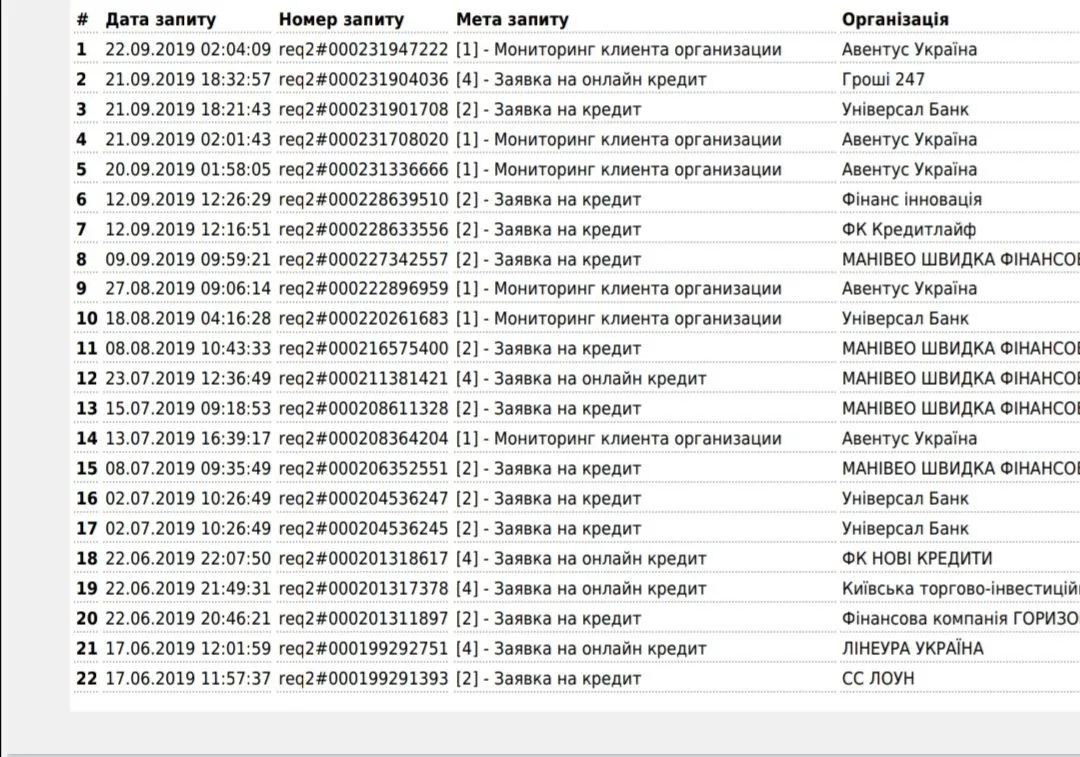Click row number 14 in the table

tap(87, 439)
